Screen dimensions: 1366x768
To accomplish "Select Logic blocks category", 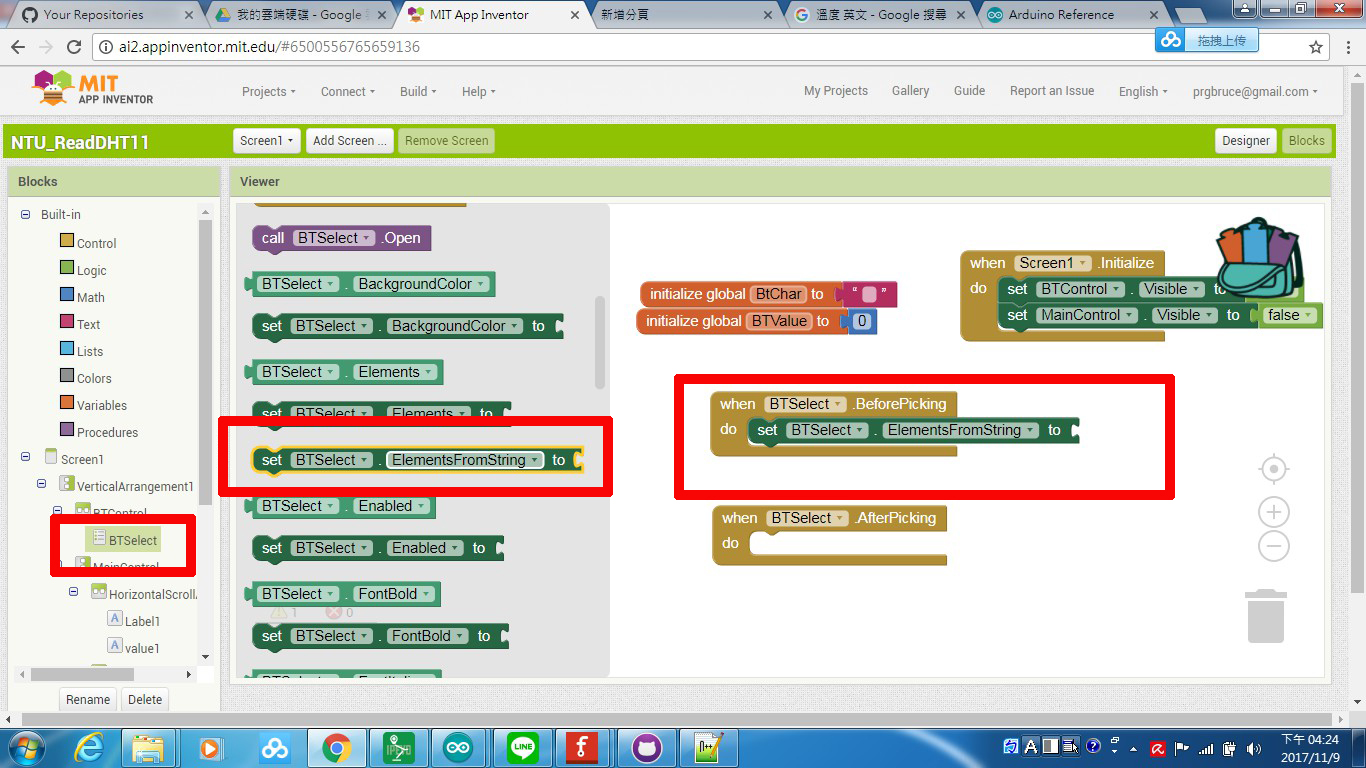I will click(x=91, y=270).
